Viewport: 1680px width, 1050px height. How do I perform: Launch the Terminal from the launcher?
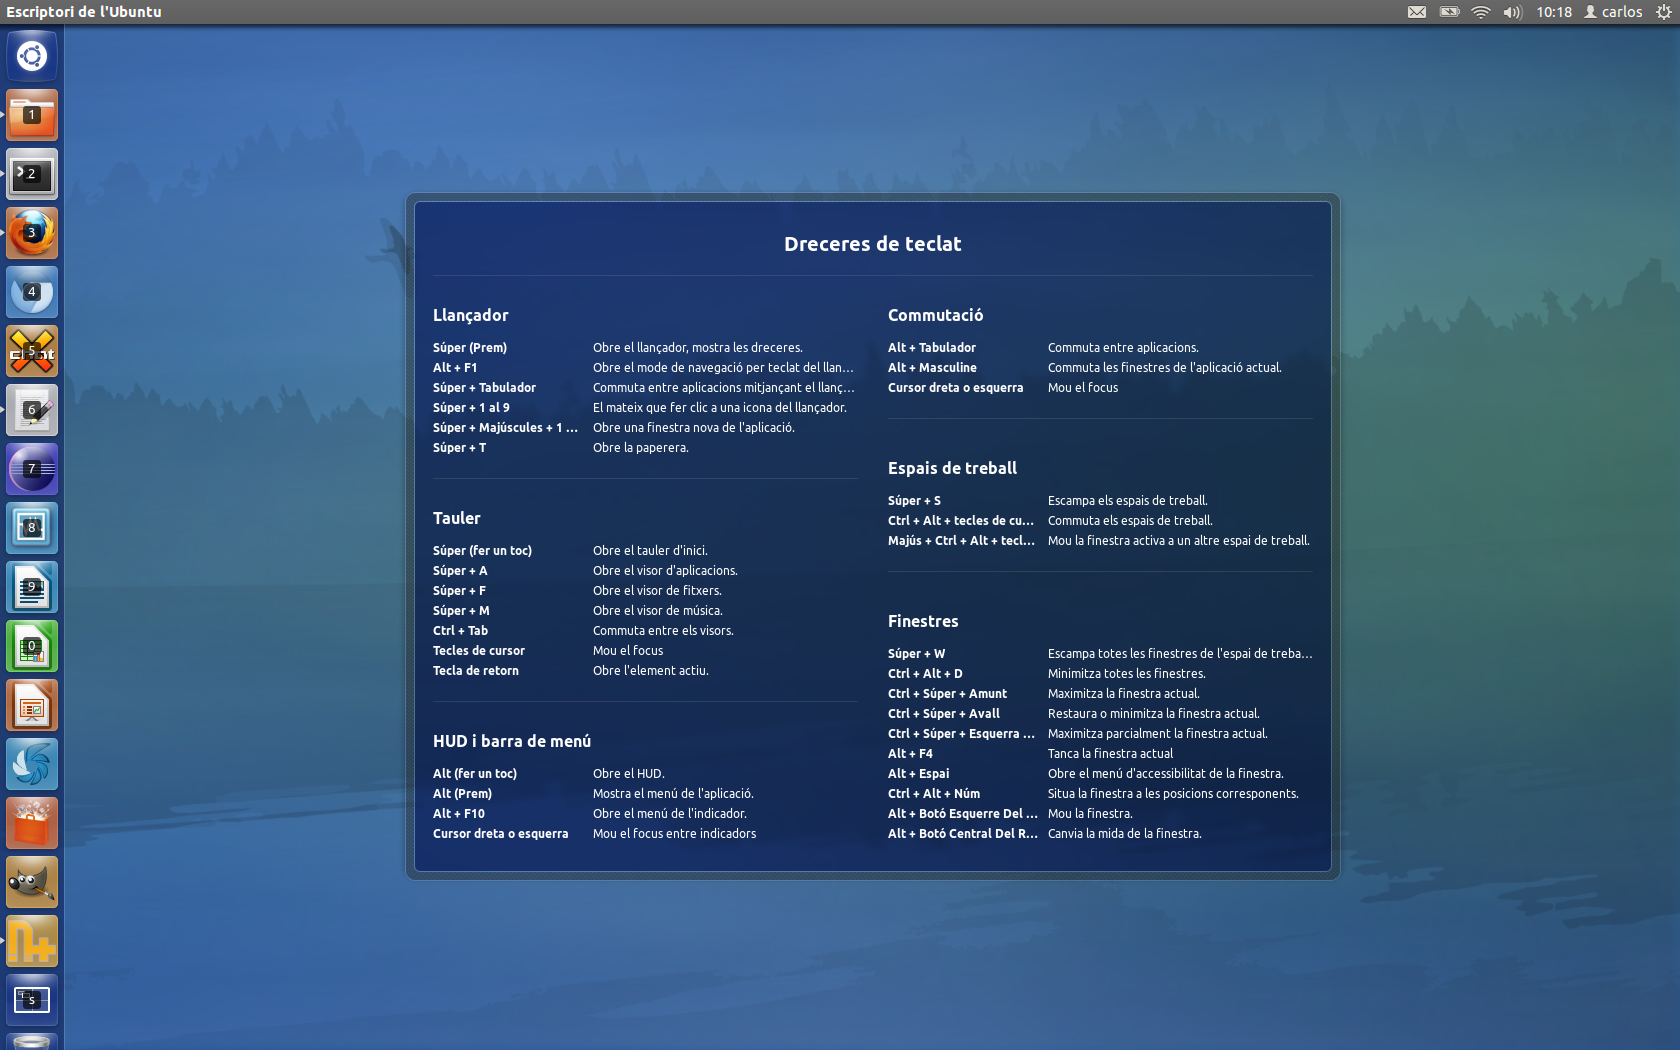click(31, 173)
